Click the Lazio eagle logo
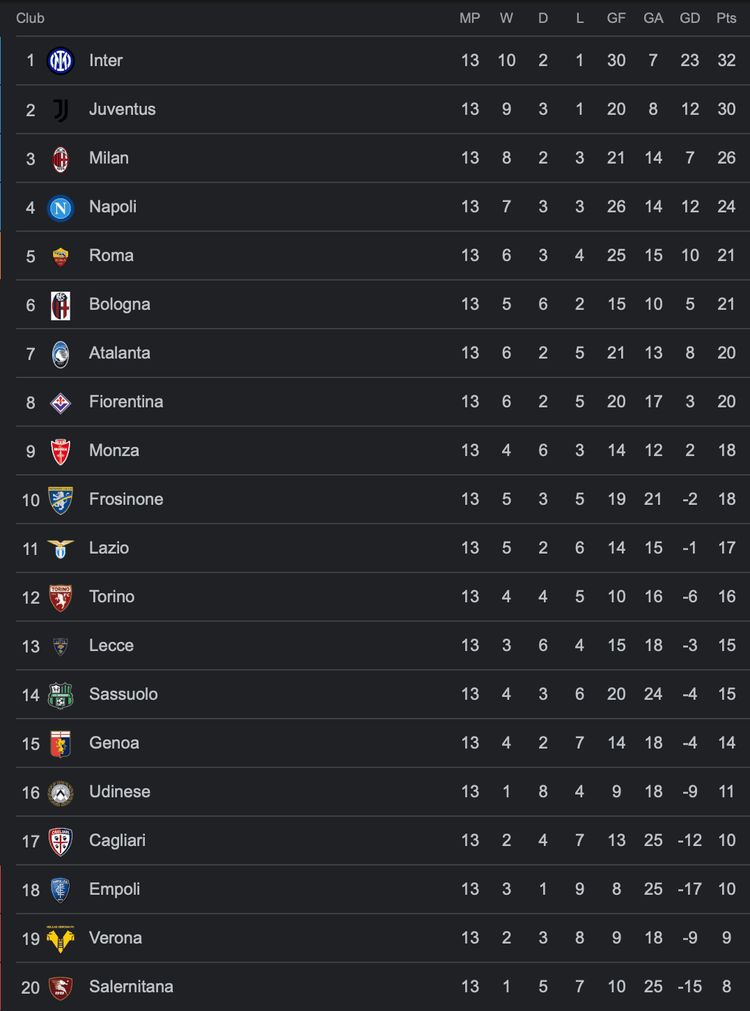750x1011 pixels. point(61,549)
